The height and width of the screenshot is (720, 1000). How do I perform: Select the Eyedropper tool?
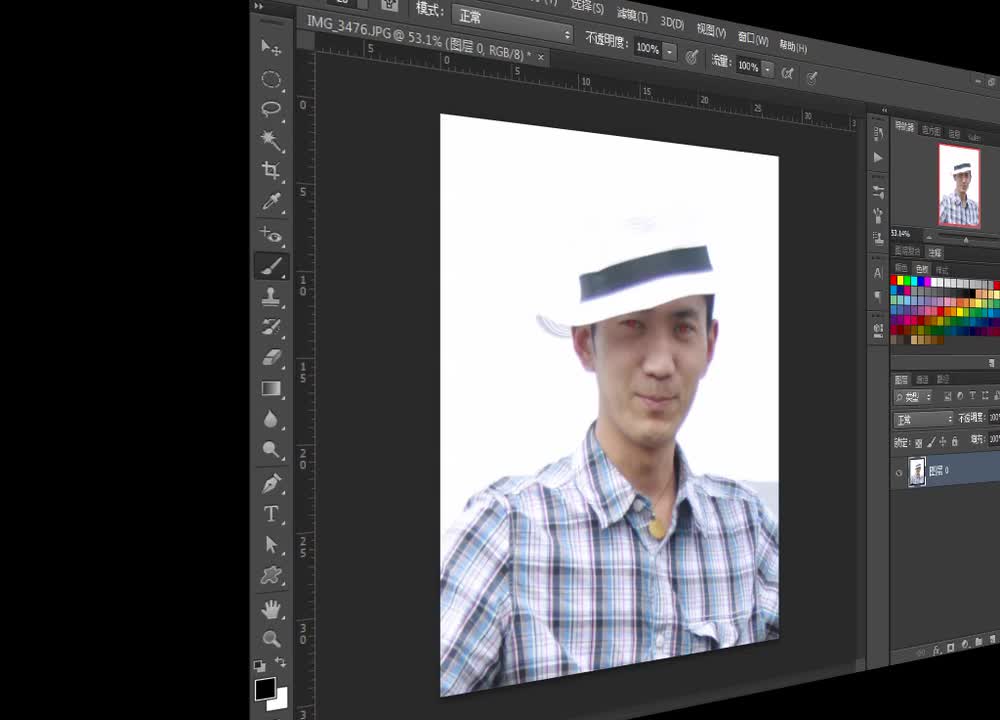pos(271,202)
